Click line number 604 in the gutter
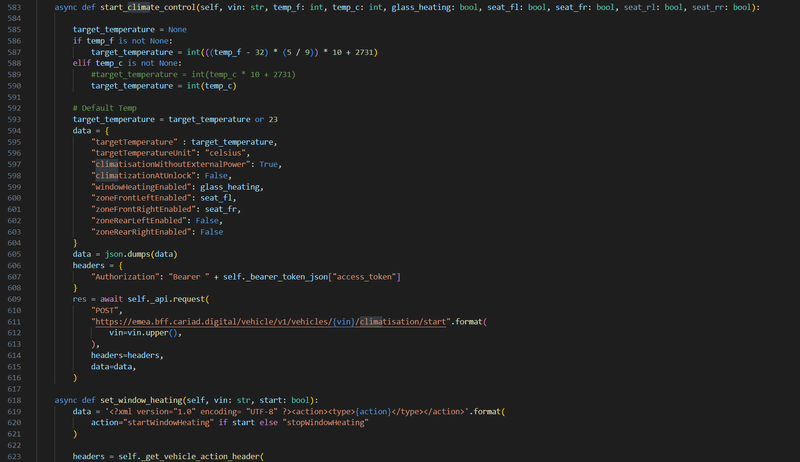The height and width of the screenshot is (462, 800). pyautogui.click(x=14, y=243)
